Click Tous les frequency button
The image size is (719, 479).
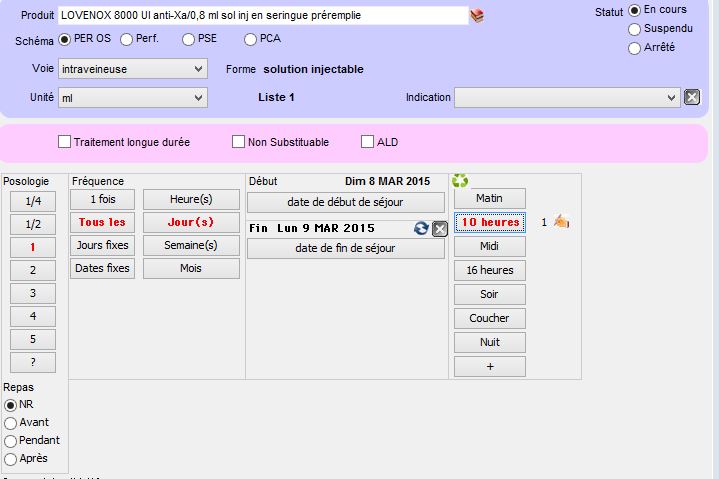click(x=102, y=222)
